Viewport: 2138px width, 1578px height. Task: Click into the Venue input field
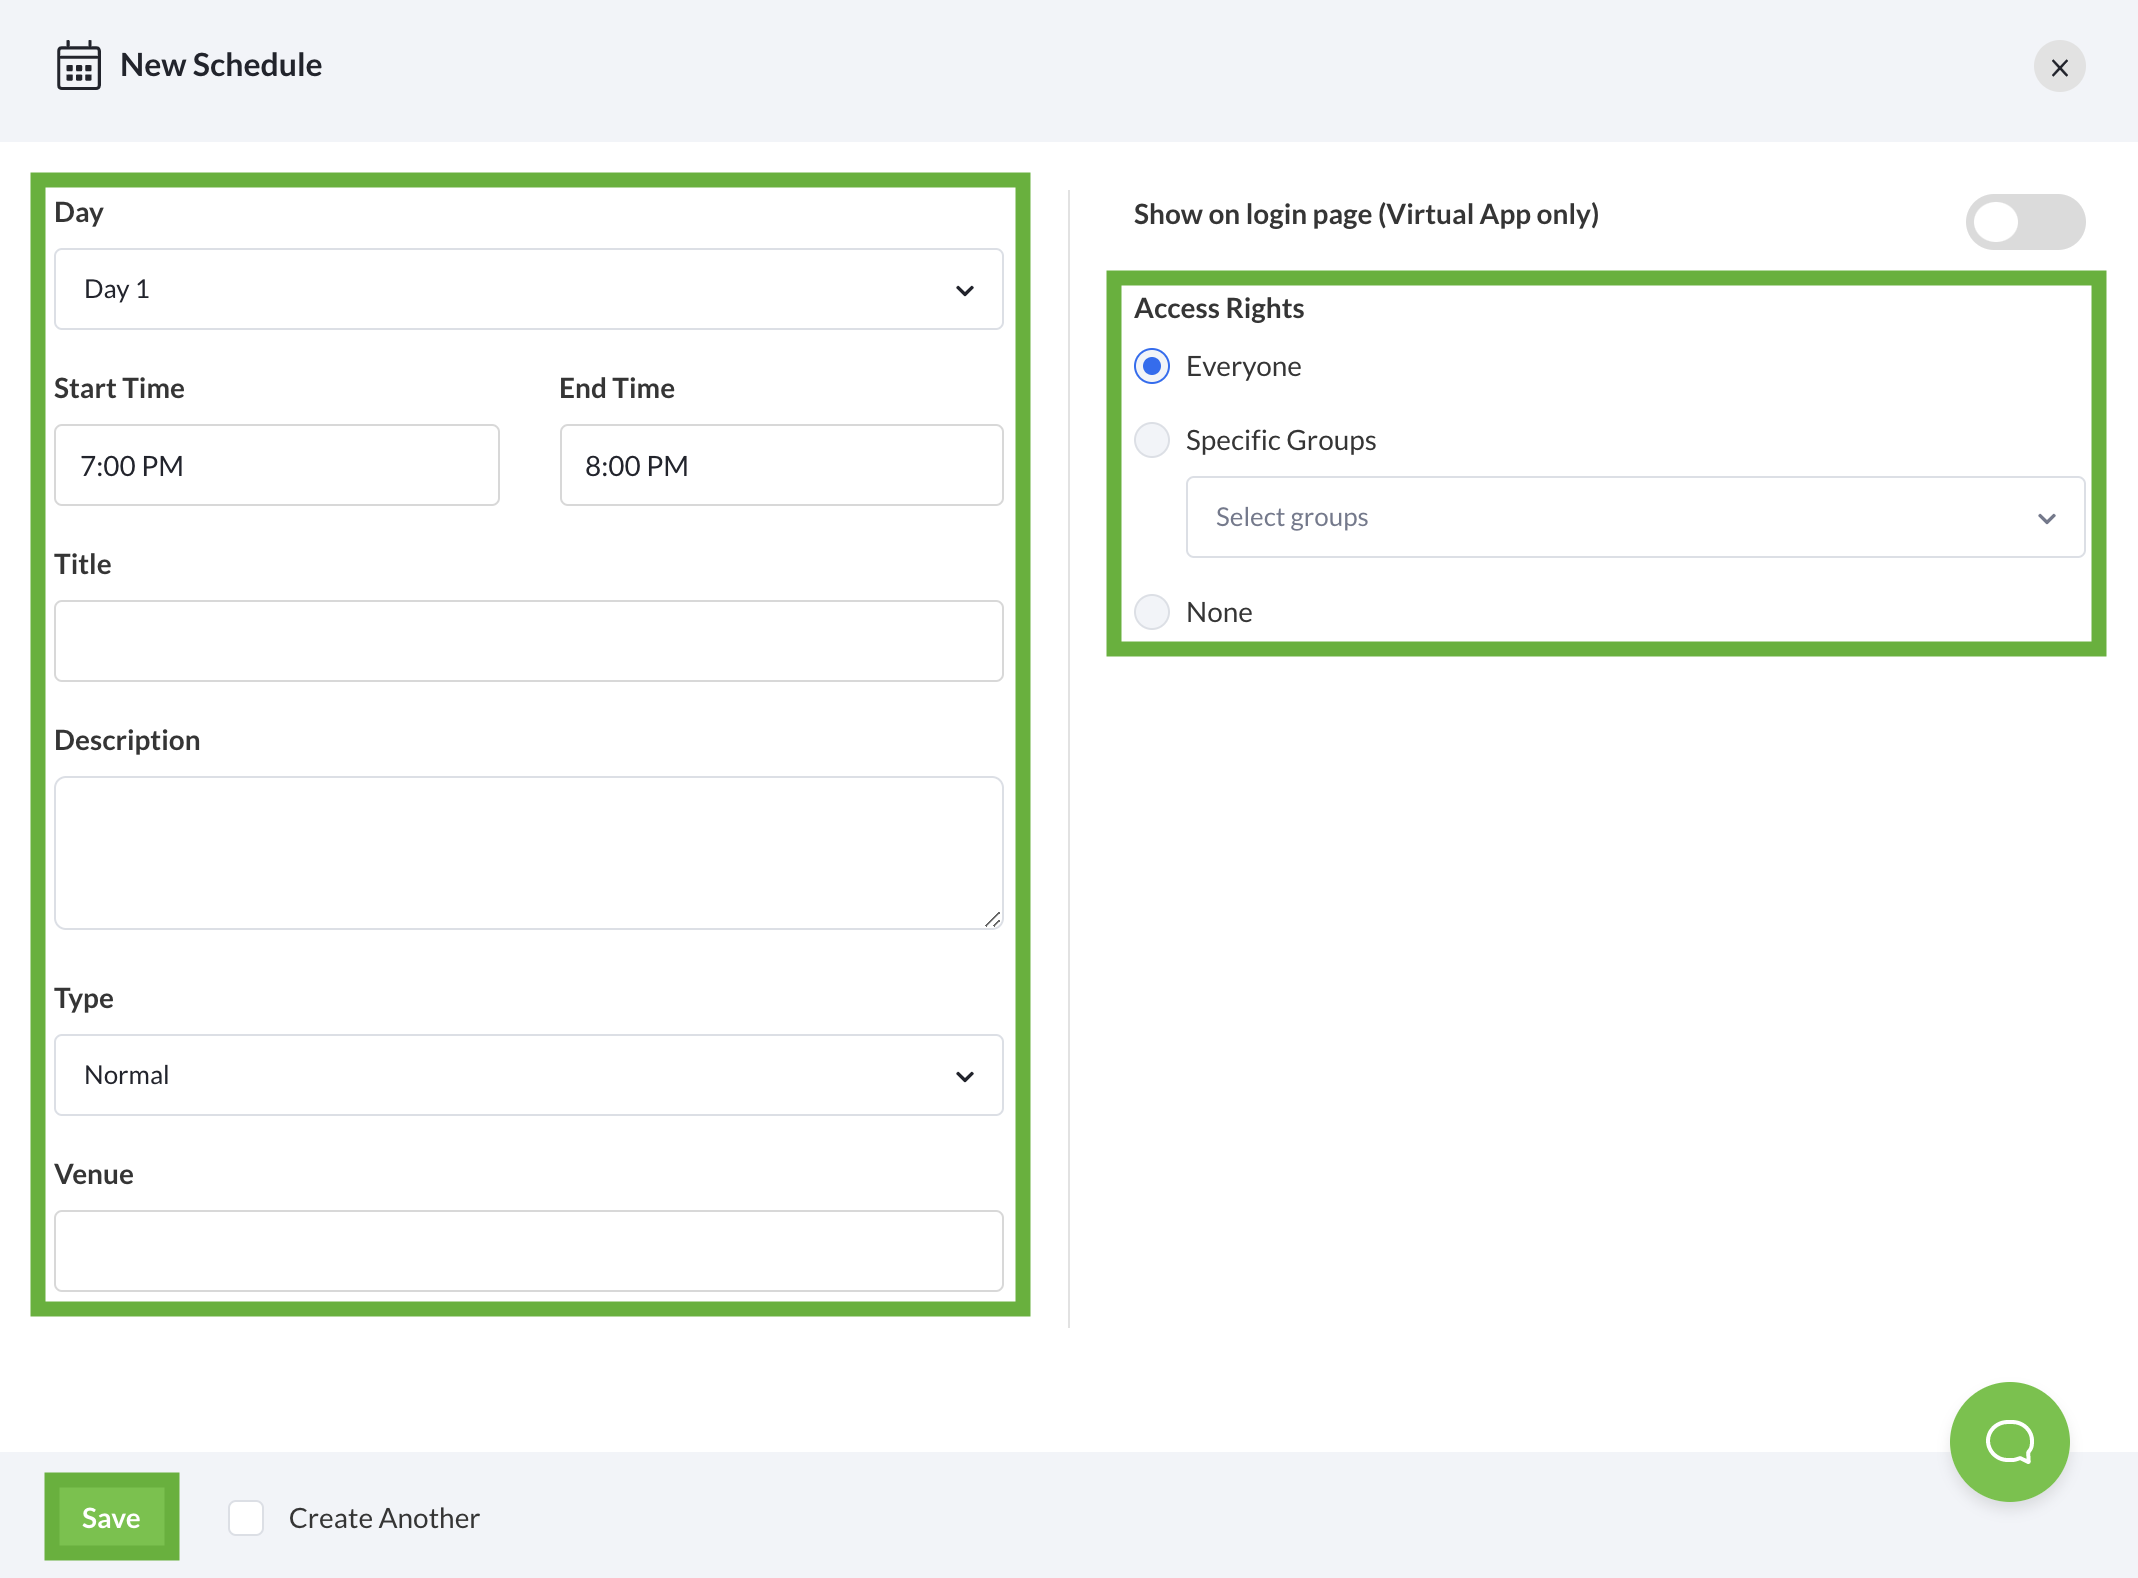[x=528, y=1251]
